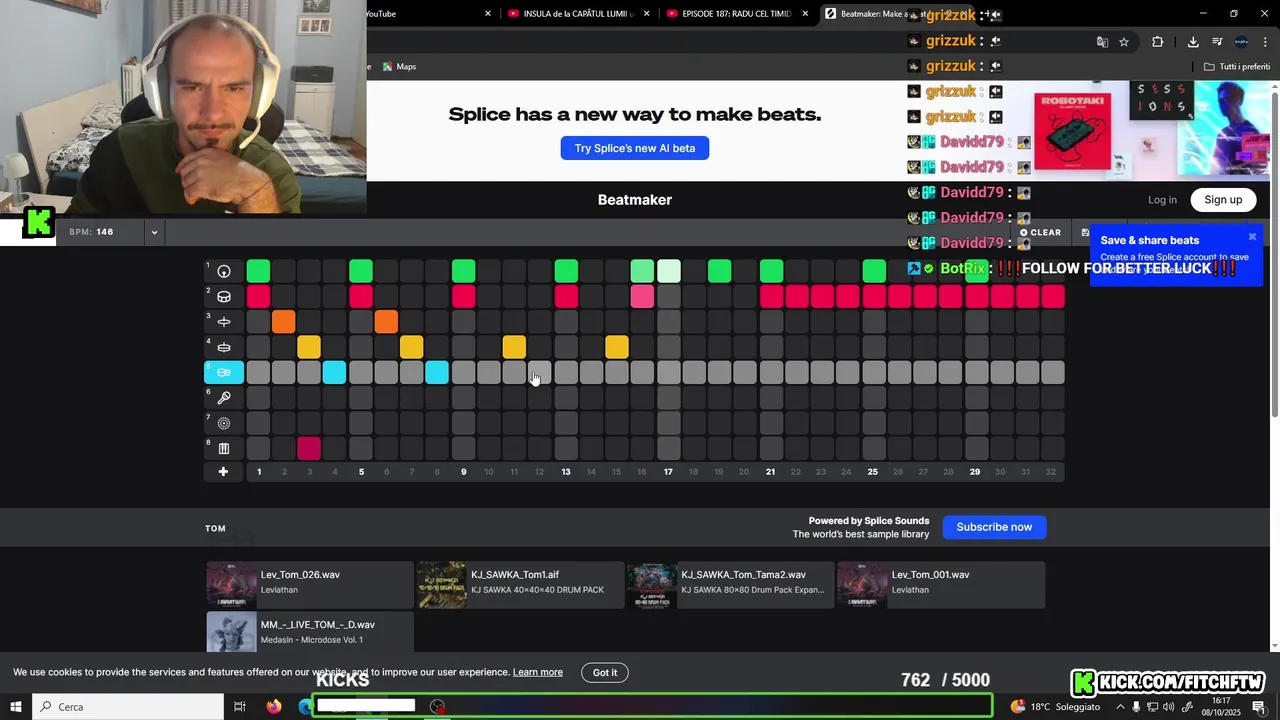Image resolution: width=1280 pixels, height=720 pixels.
Task: Open the browser extensions puzzle icon
Action: (1157, 42)
